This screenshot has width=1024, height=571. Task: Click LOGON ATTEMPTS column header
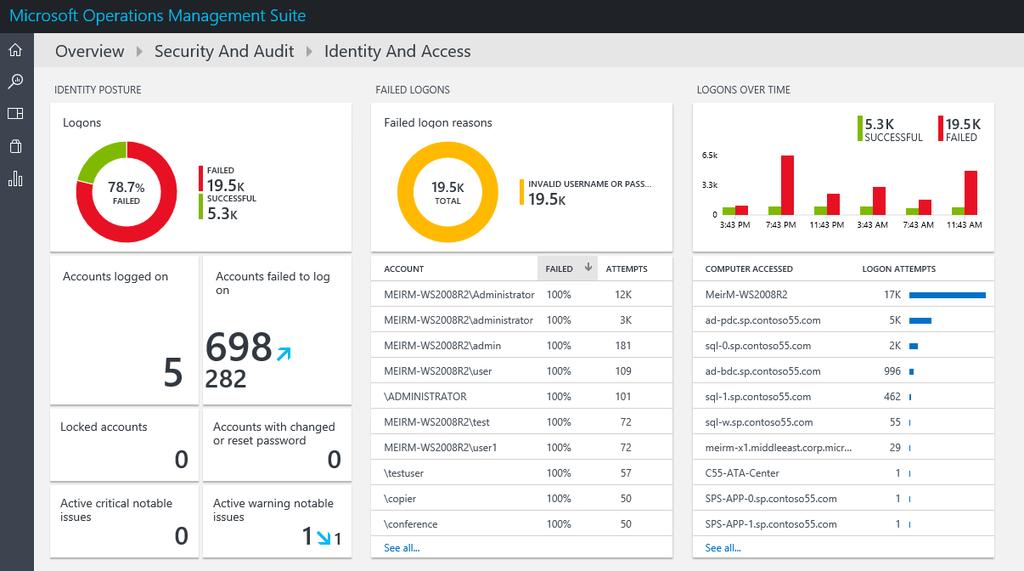[899, 269]
